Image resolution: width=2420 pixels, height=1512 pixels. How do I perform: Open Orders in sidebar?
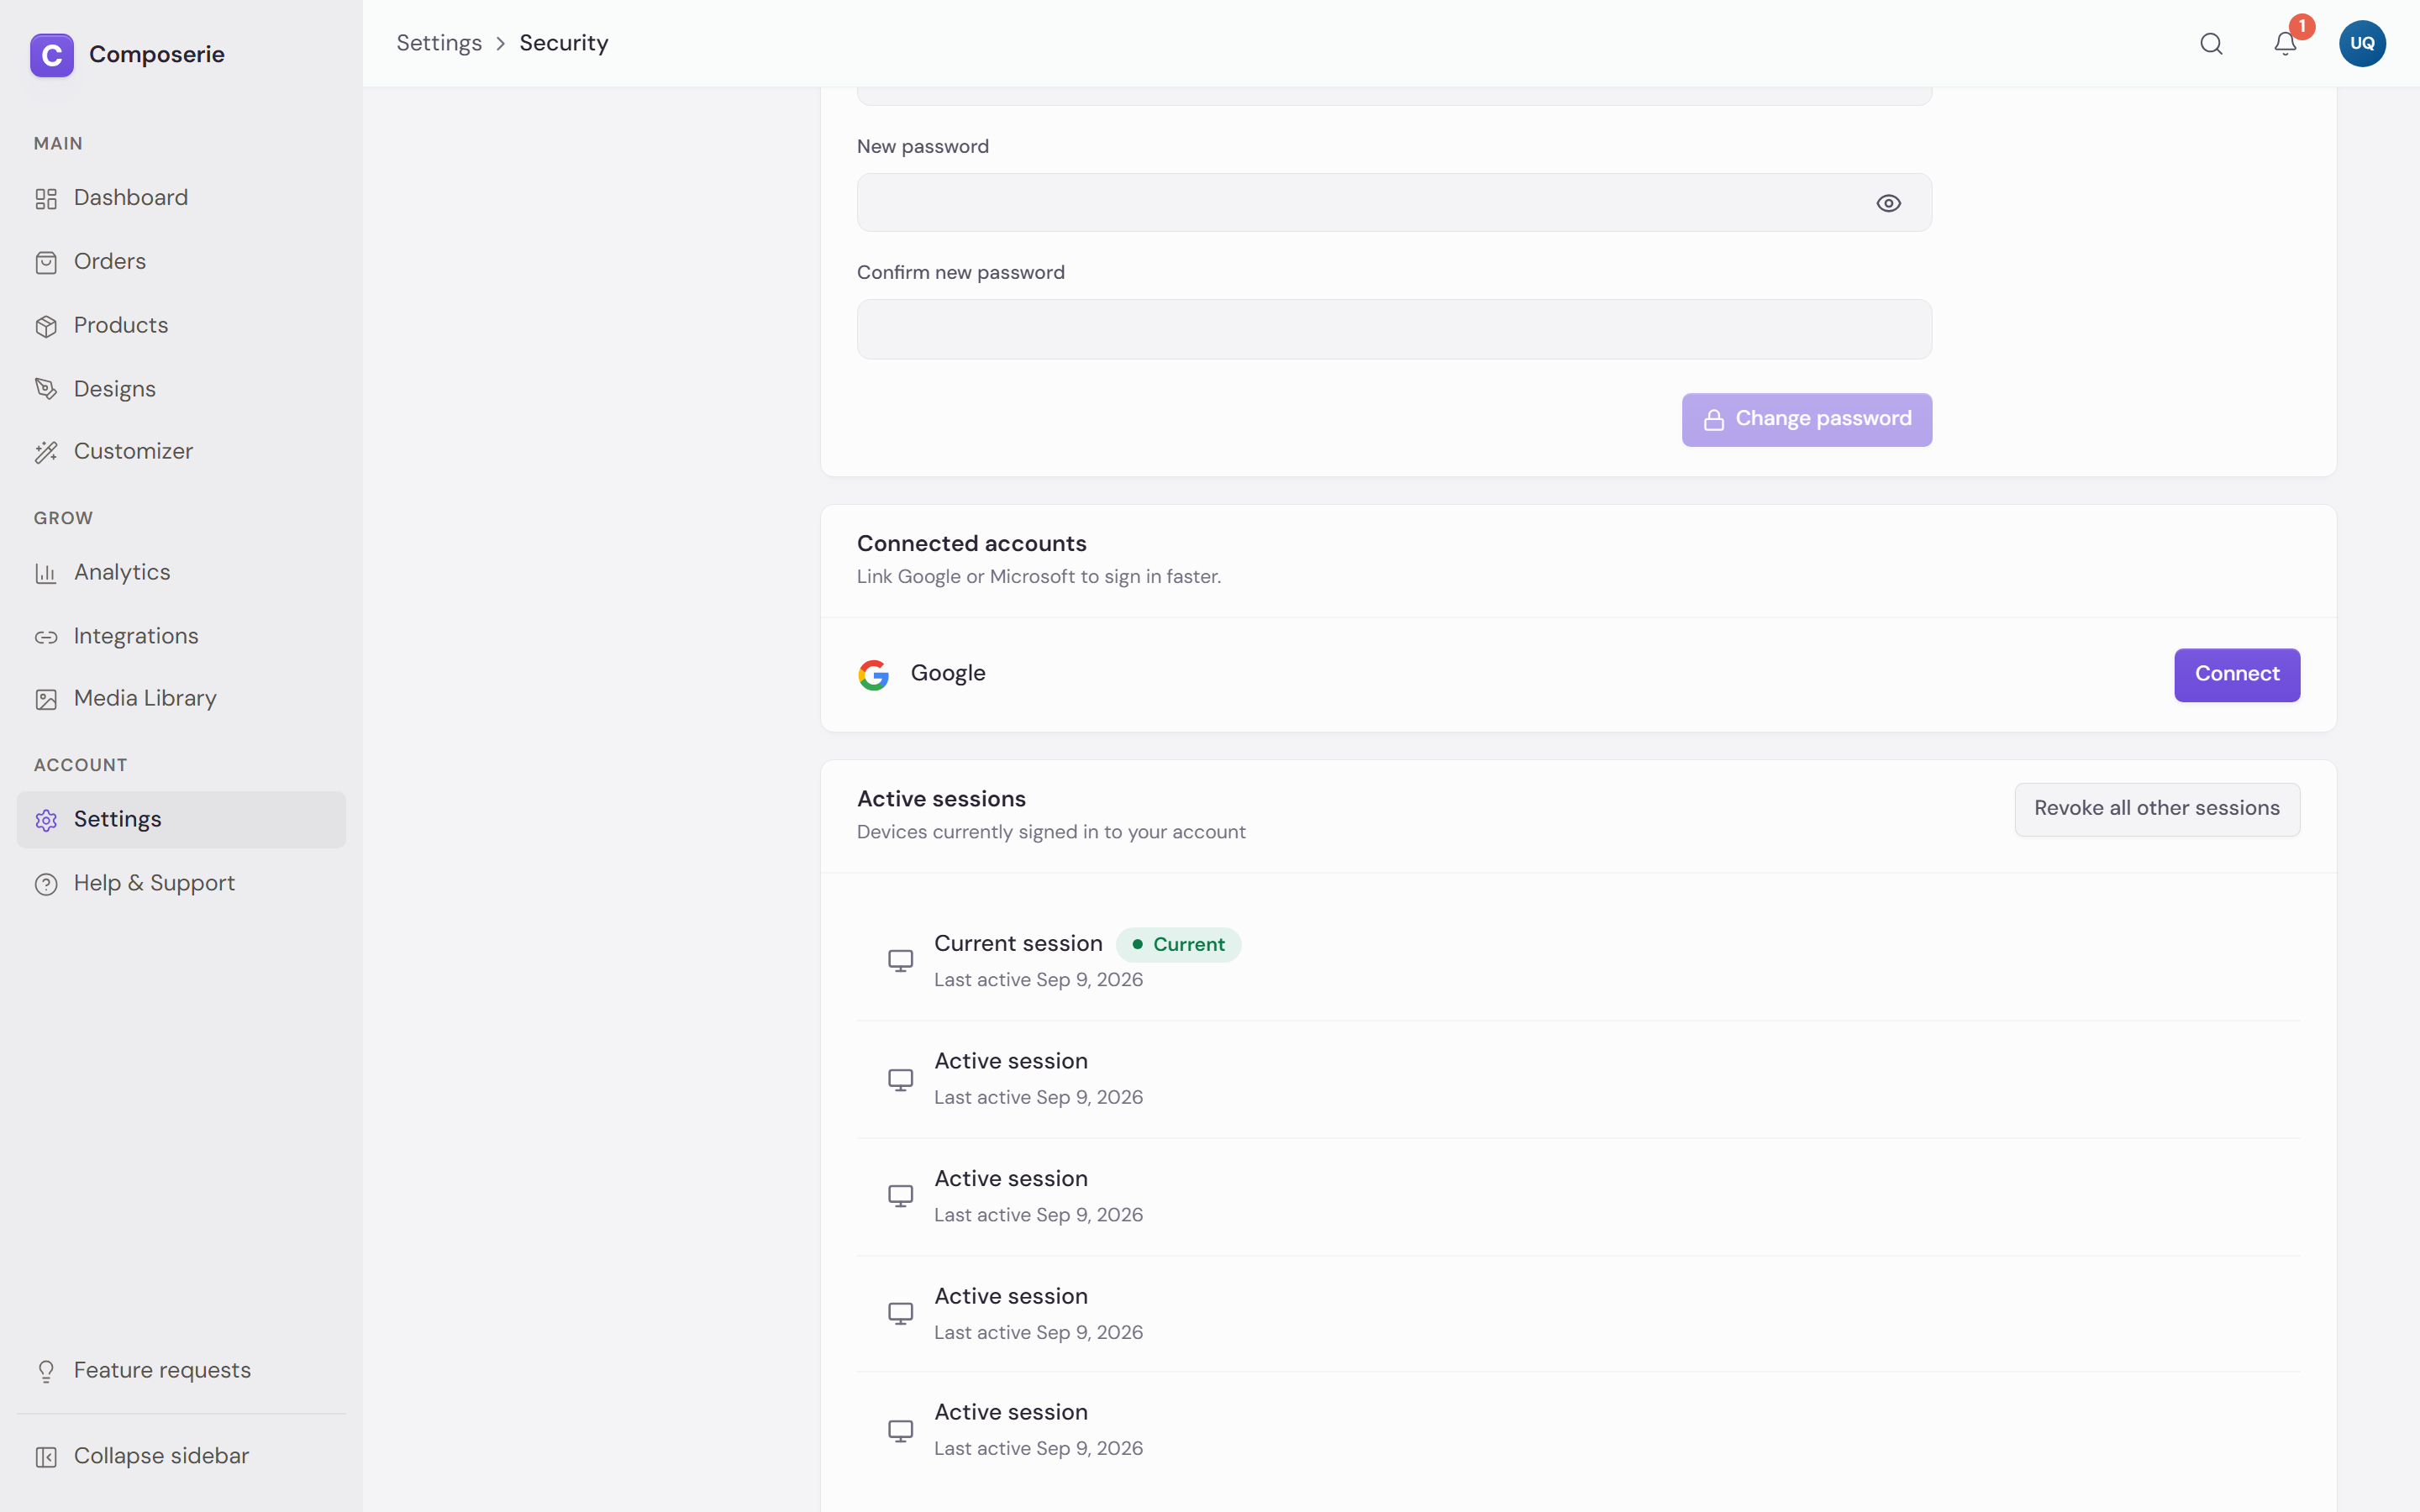[181, 262]
